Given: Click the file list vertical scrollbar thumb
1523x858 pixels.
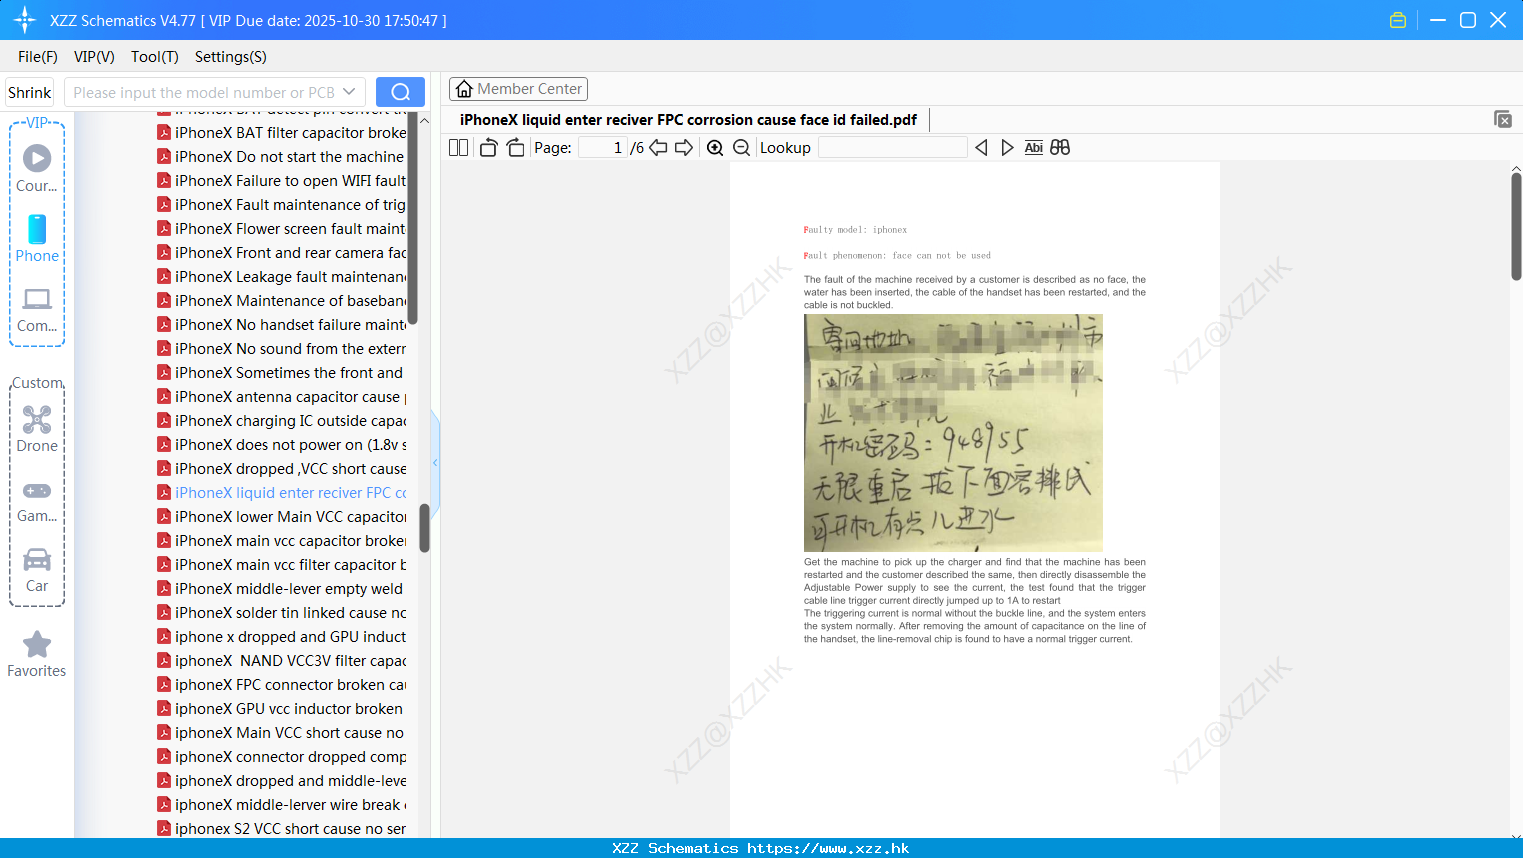Looking at the screenshot, I should click(424, 527).
